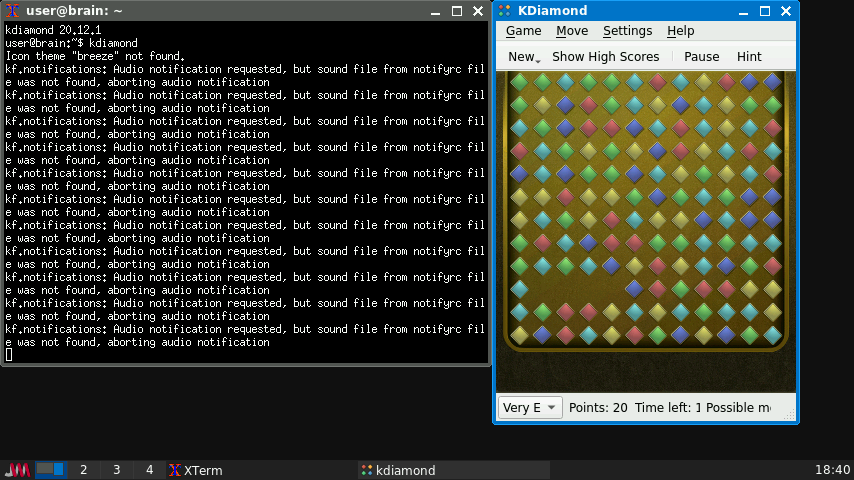
Task: Select the cyan diamond in board's bottom-right corner
Action: coord(772,334)
